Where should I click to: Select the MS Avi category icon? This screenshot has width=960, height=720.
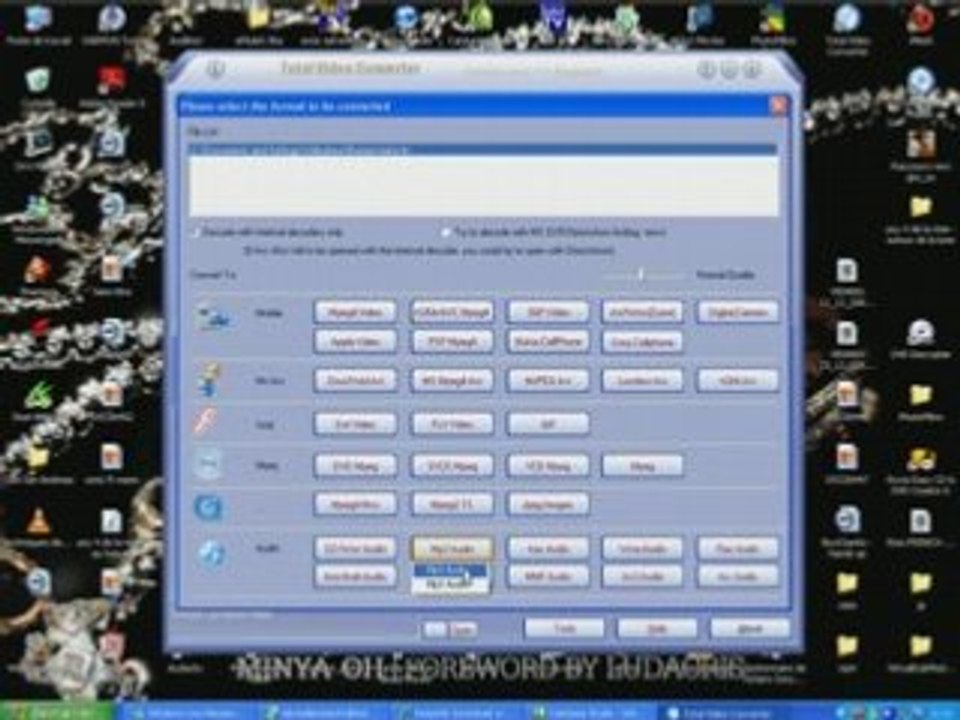point(210,379)
